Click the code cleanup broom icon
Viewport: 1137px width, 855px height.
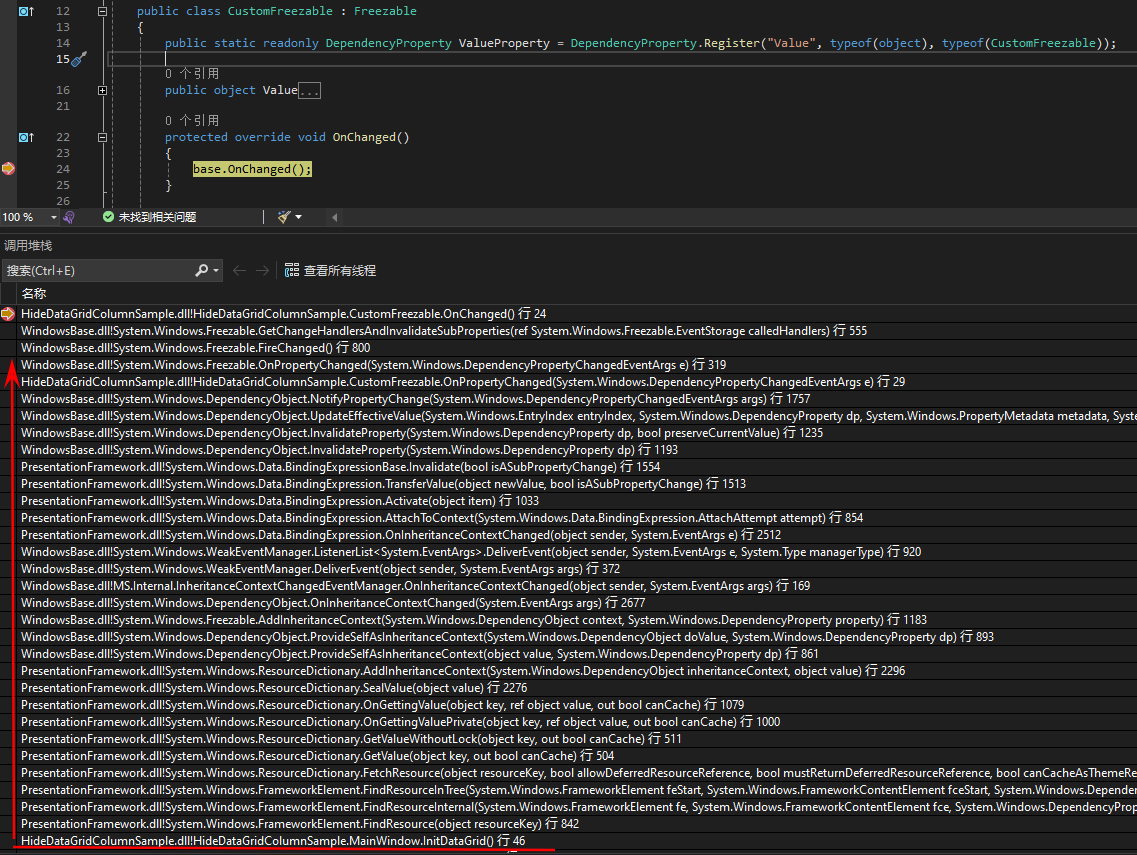point(284,217)
